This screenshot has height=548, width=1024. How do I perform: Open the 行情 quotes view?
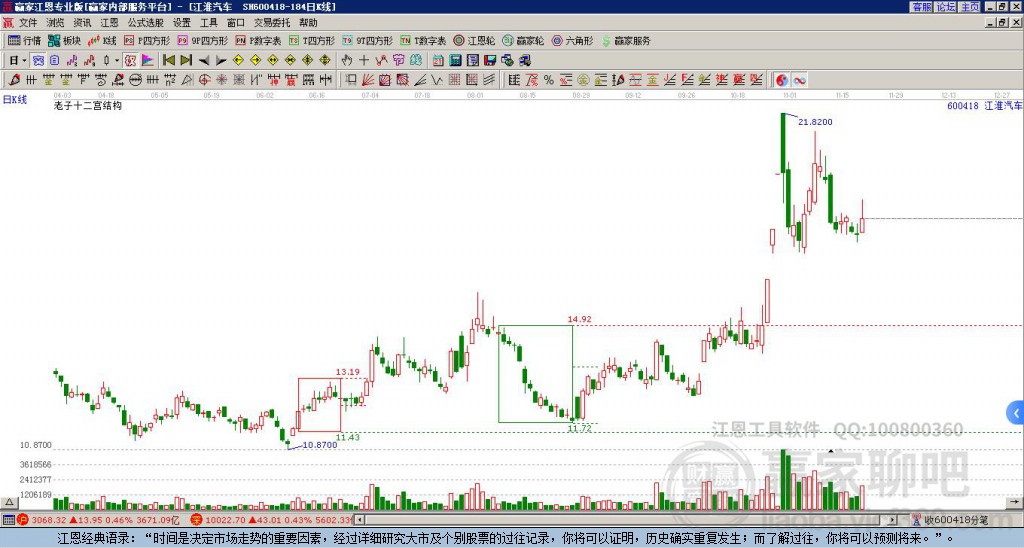click(25, 40)
